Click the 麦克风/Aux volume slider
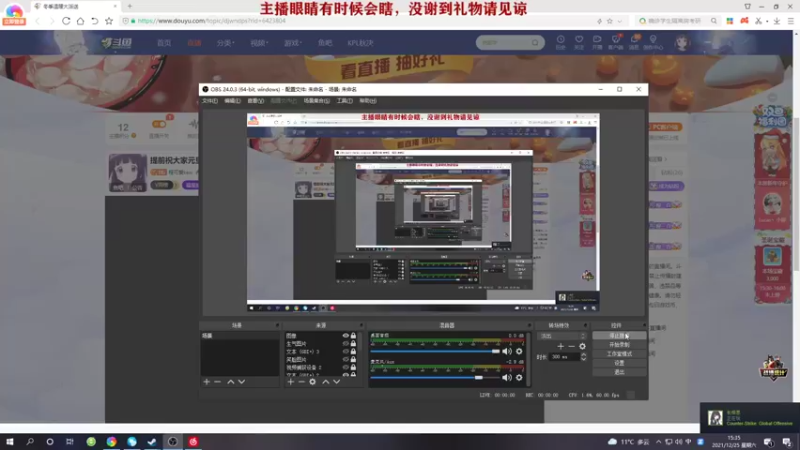The width and height of the screenshot is (800, 450). (x=435, y=378)
